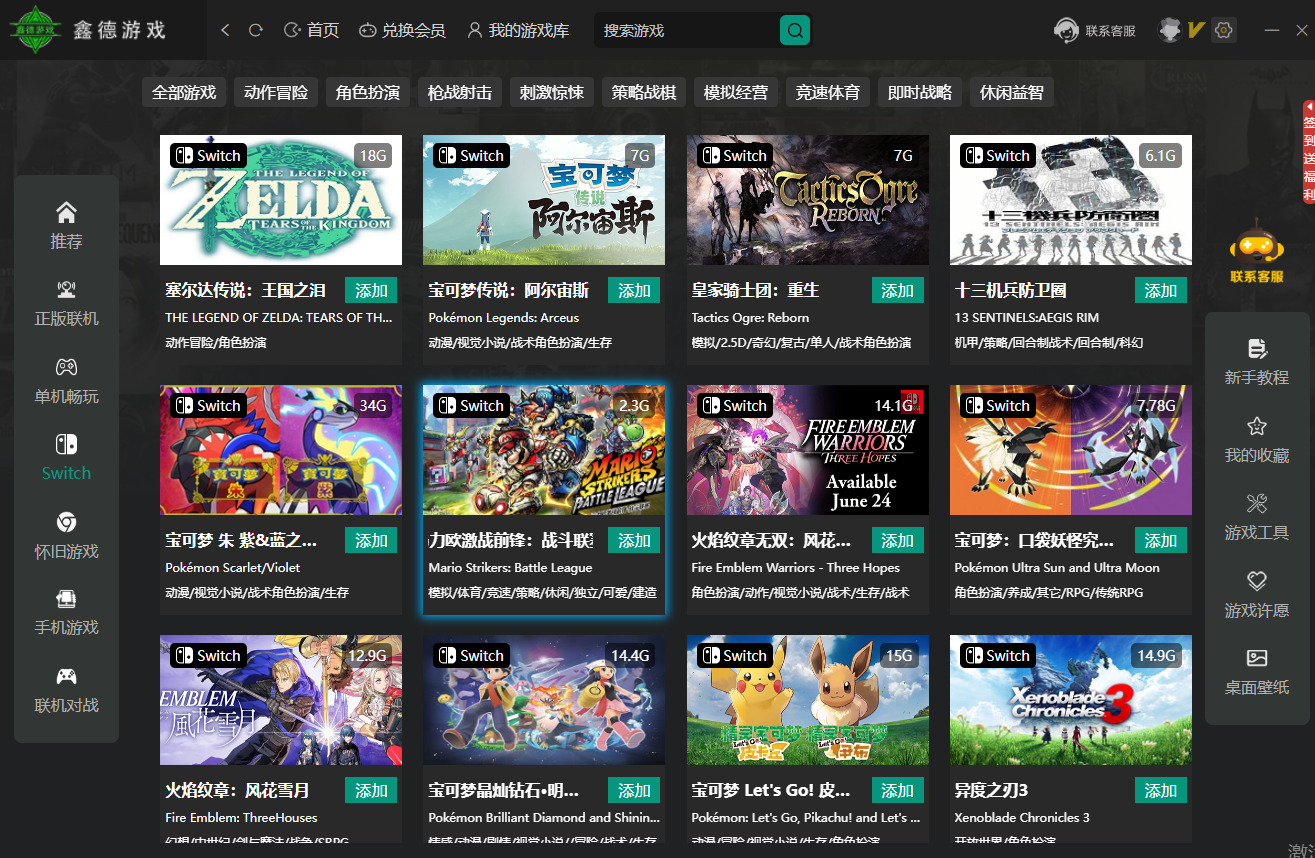Select the 休闲益智 category tab
This screenshot has width=1315, height=858.
1012,92
